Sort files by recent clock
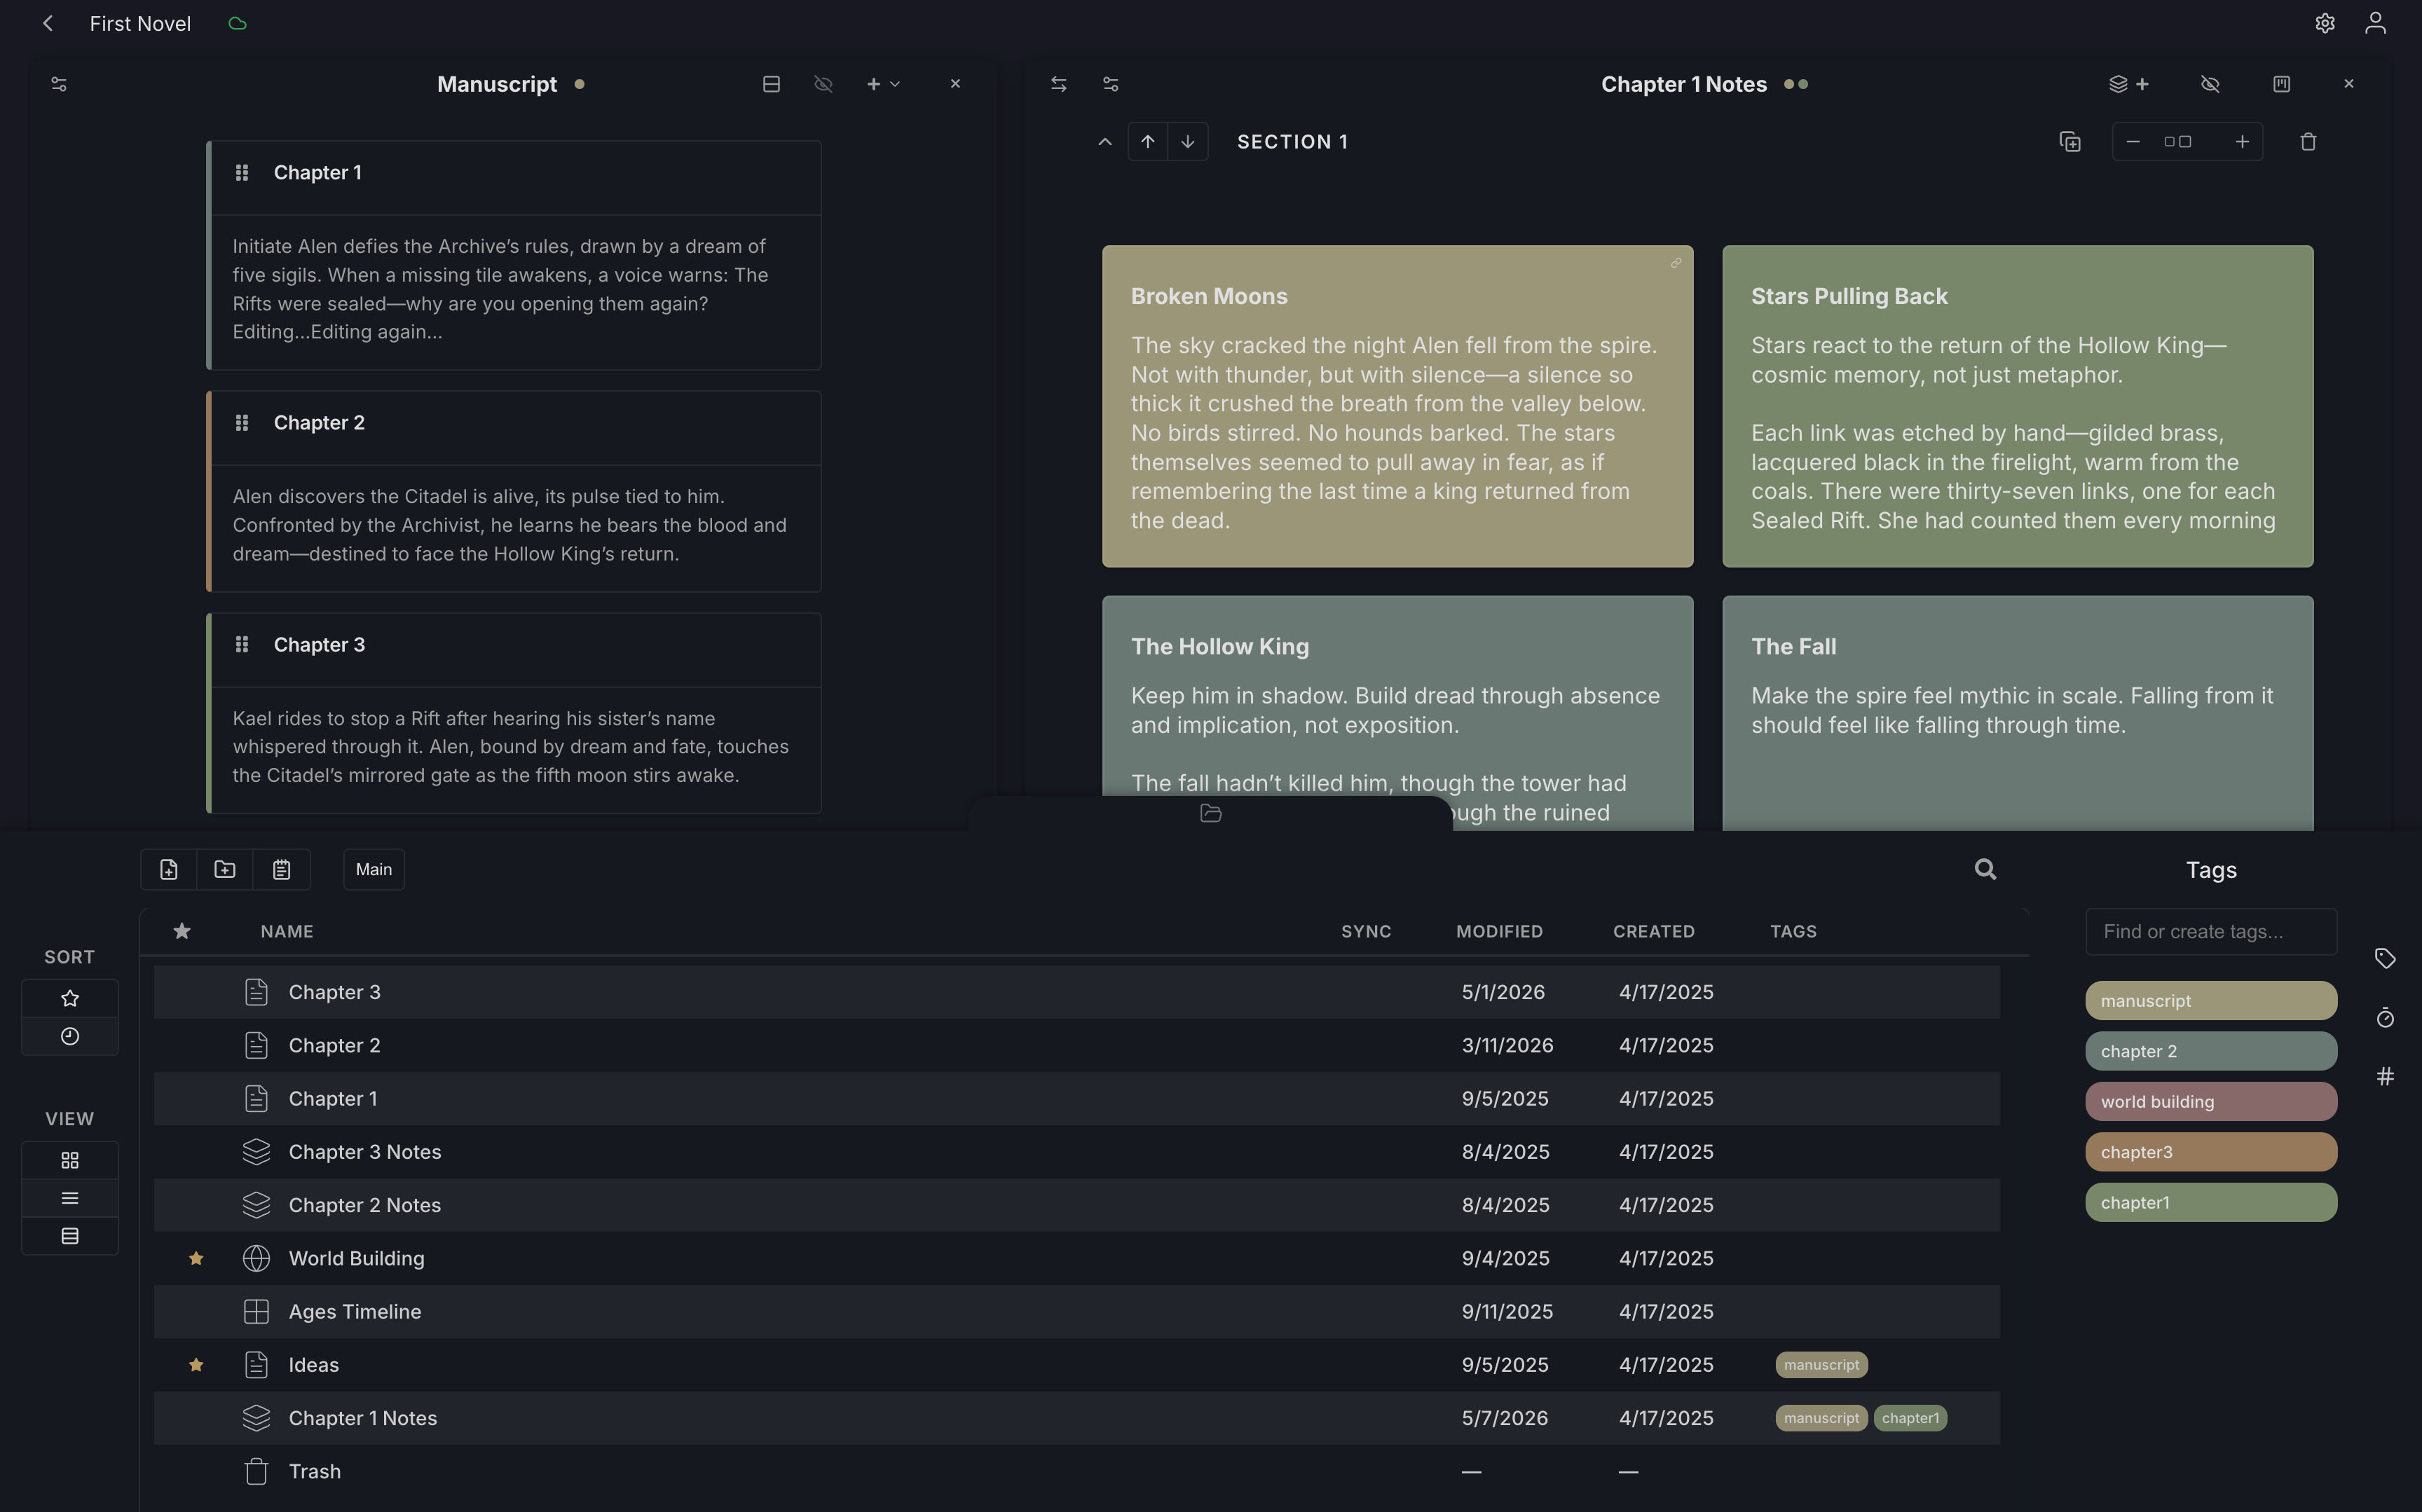Screen dimensions: 2422x1512 70,1036
